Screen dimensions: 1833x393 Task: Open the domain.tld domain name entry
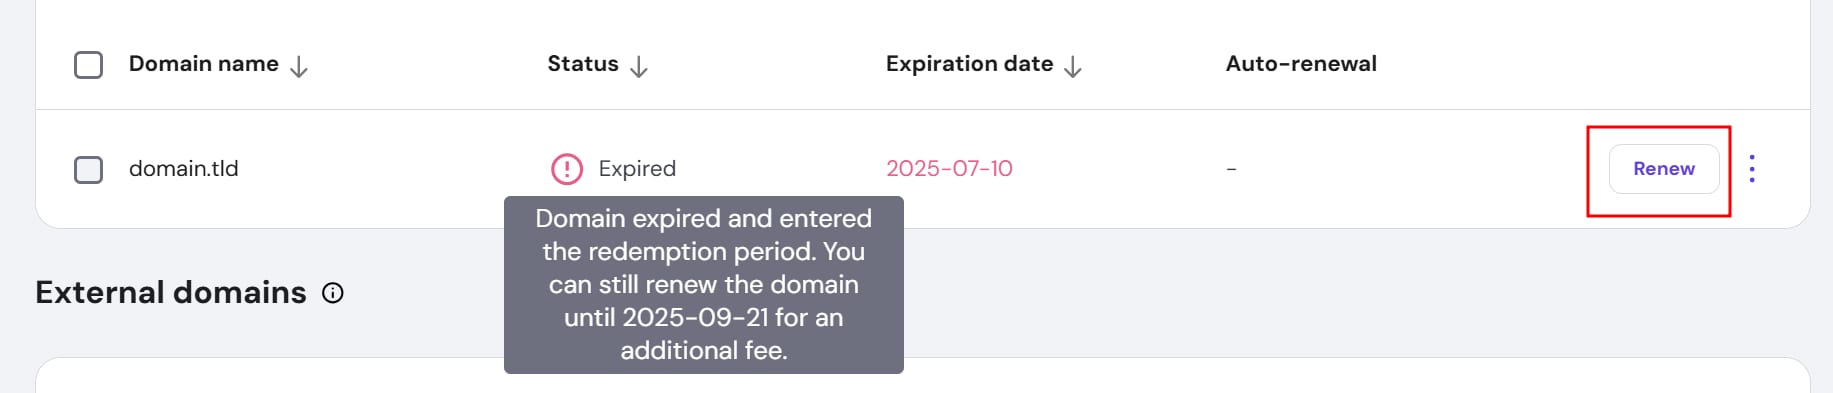coord(184,169)
